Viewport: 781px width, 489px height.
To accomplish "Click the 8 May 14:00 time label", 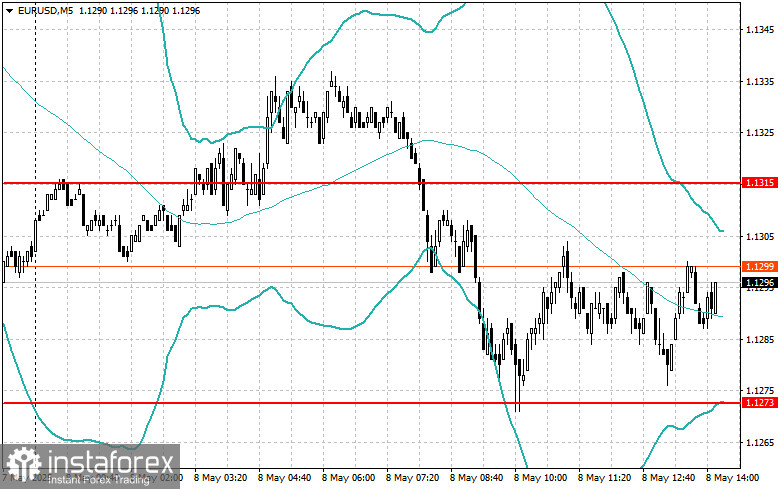I will (732, 478).
